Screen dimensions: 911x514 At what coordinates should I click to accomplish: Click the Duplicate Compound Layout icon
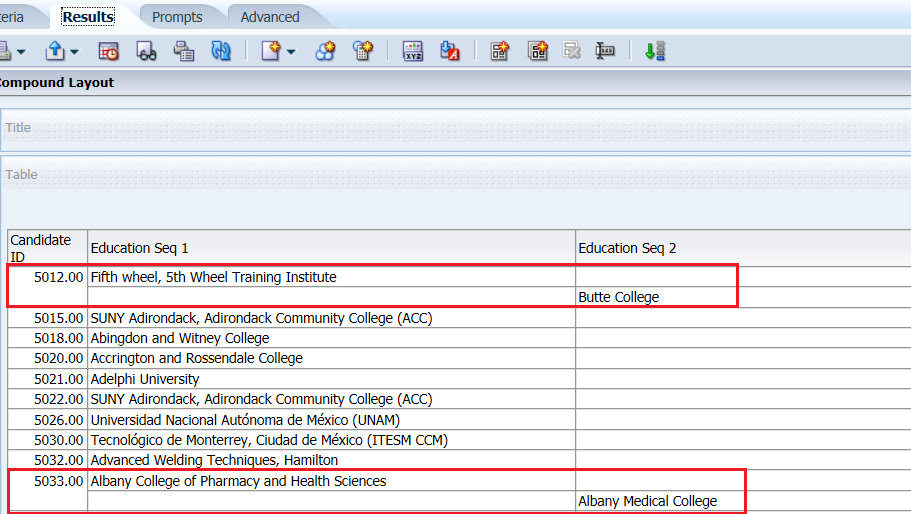click(537, 51)
